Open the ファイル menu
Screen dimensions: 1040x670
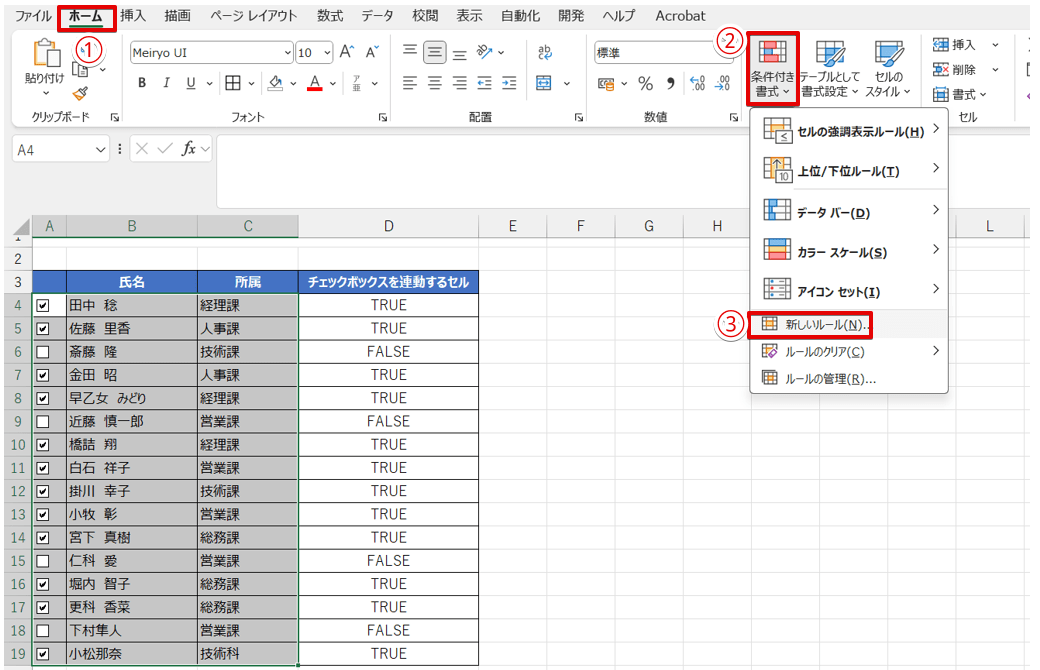[x=33, y=16]
